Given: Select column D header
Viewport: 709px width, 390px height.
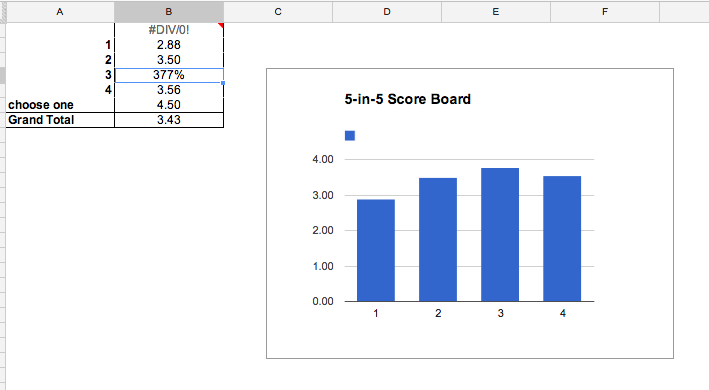Looking at the screenshot, I should [x=387, y=12].
